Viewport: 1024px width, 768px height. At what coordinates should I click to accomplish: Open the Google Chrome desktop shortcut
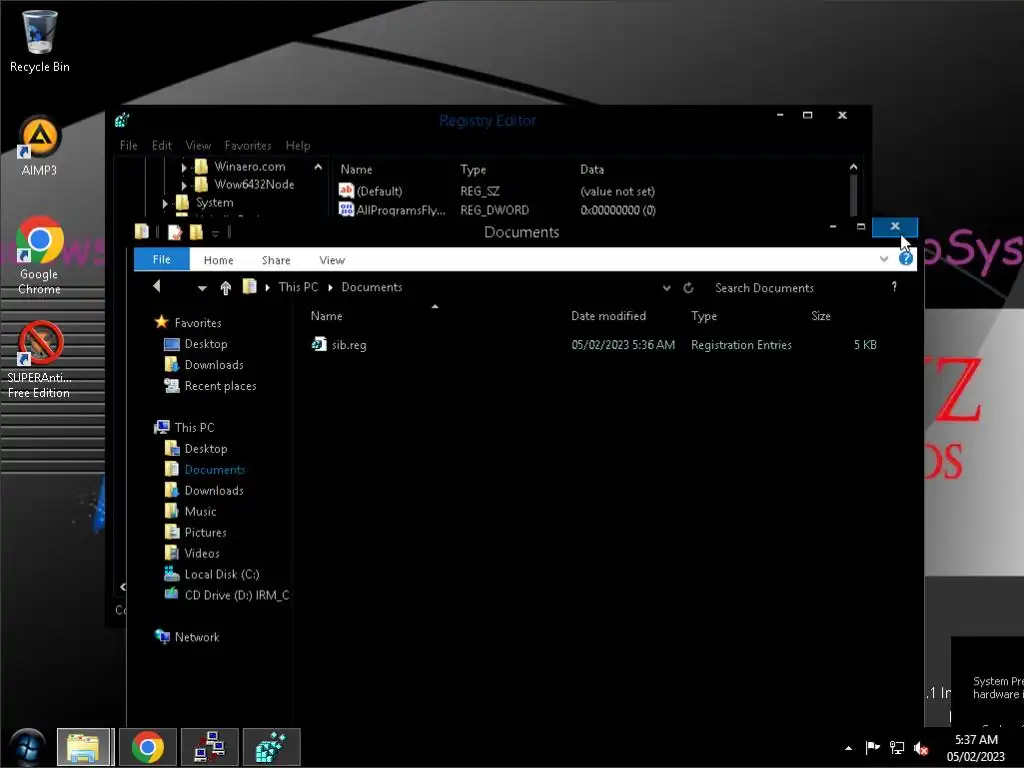tap(39, 255)
